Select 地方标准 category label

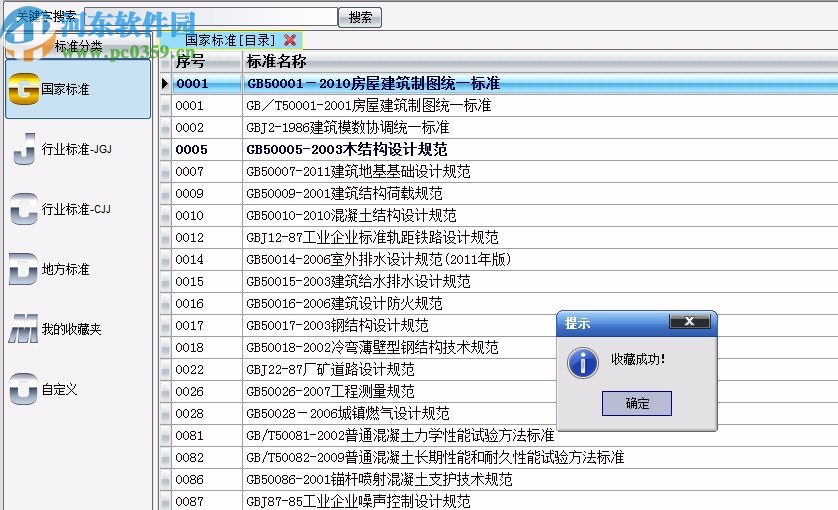pos(65,269)
